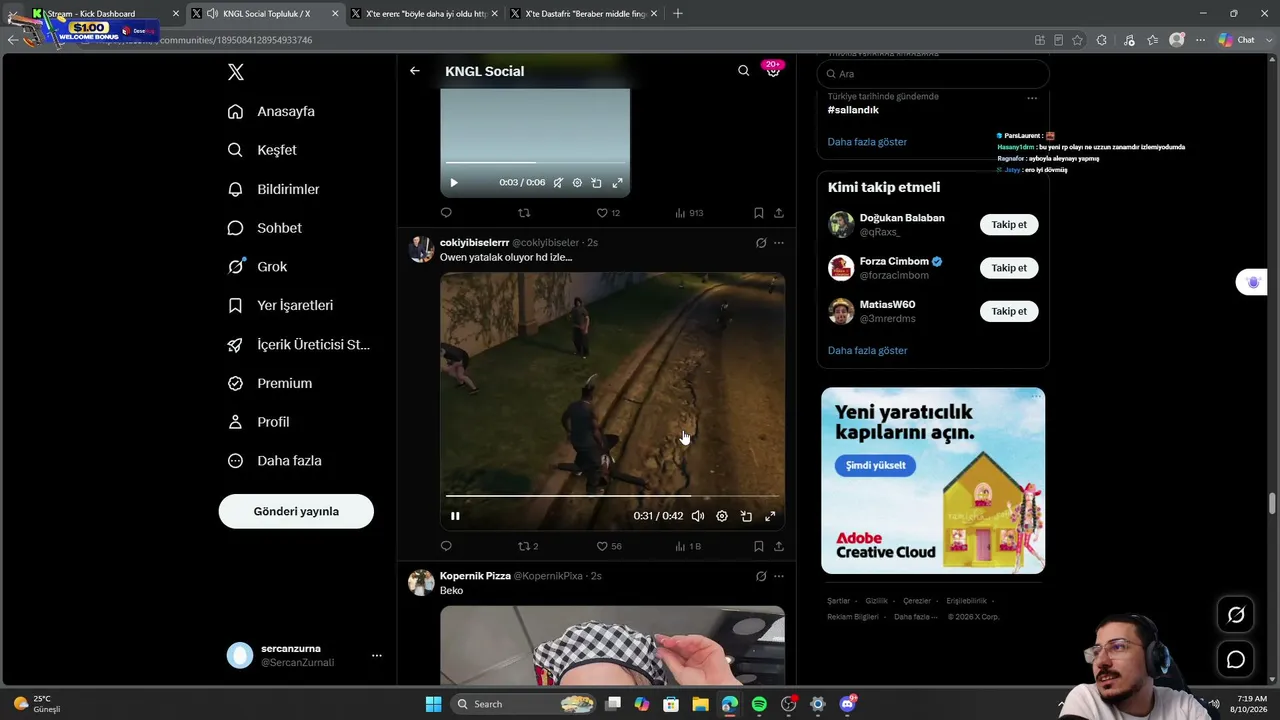Expand the Daha fazla sidebar menu

coord(275,461)
